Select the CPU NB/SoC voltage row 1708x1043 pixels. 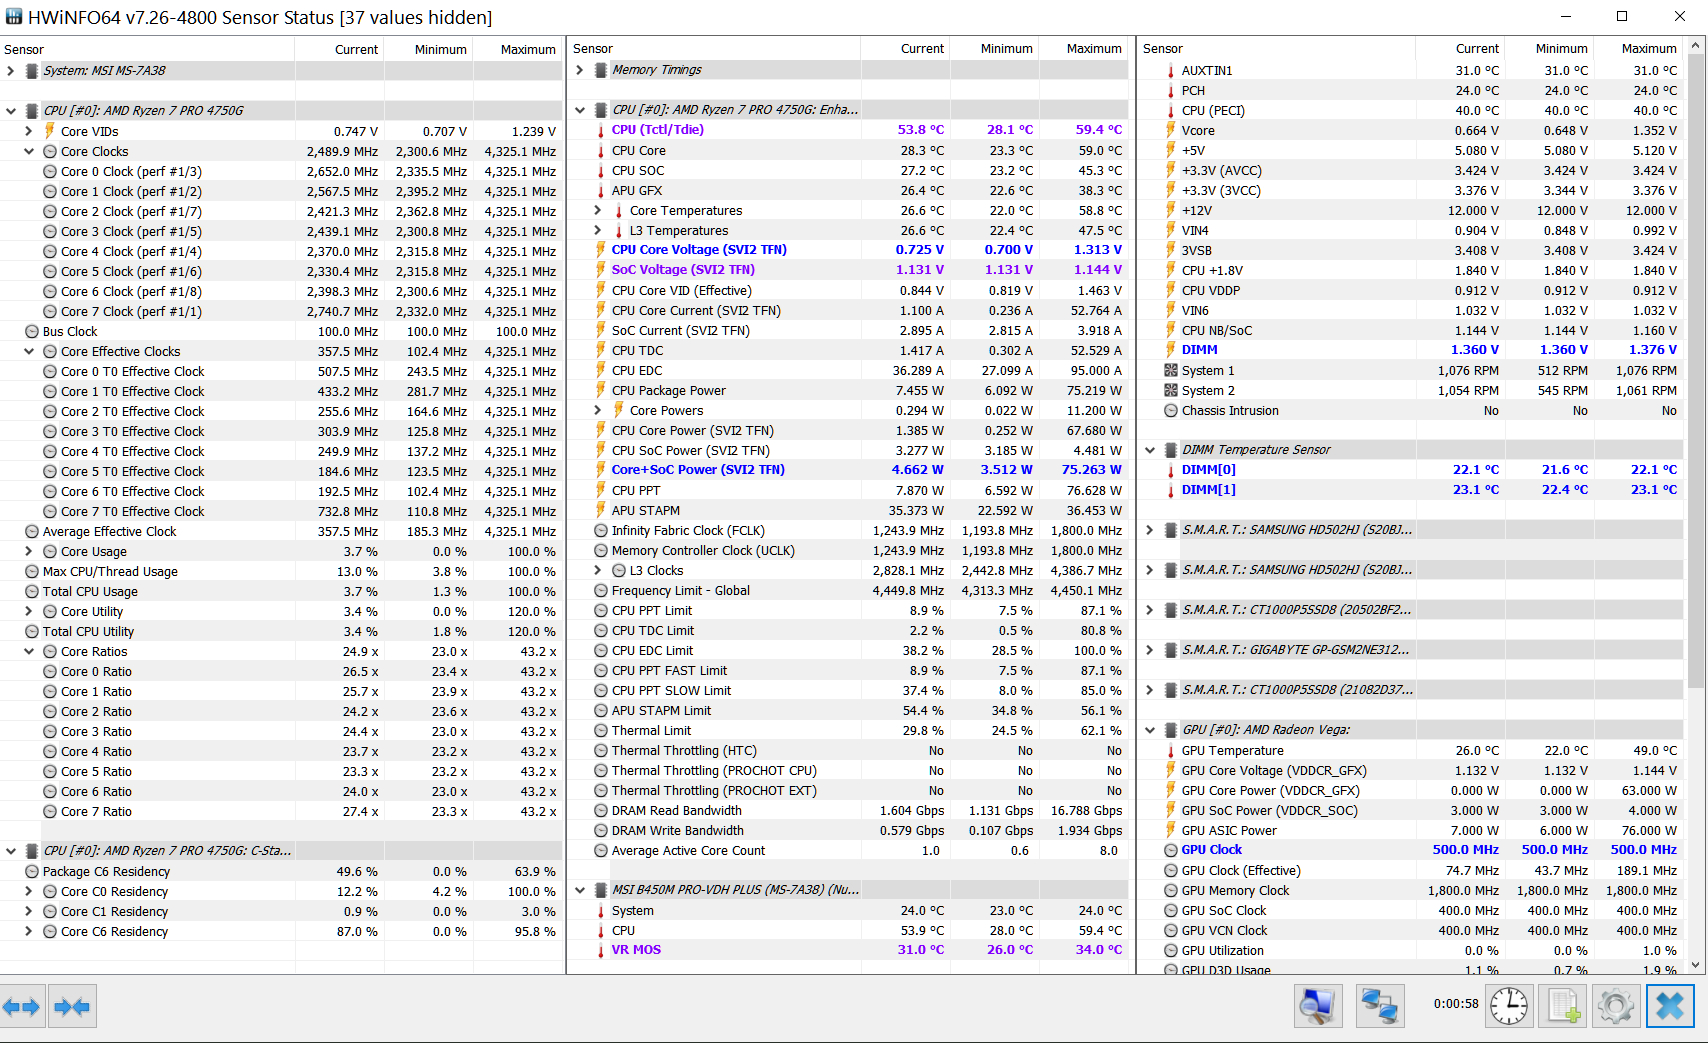pyautogui.click(x=1411, y=330)
